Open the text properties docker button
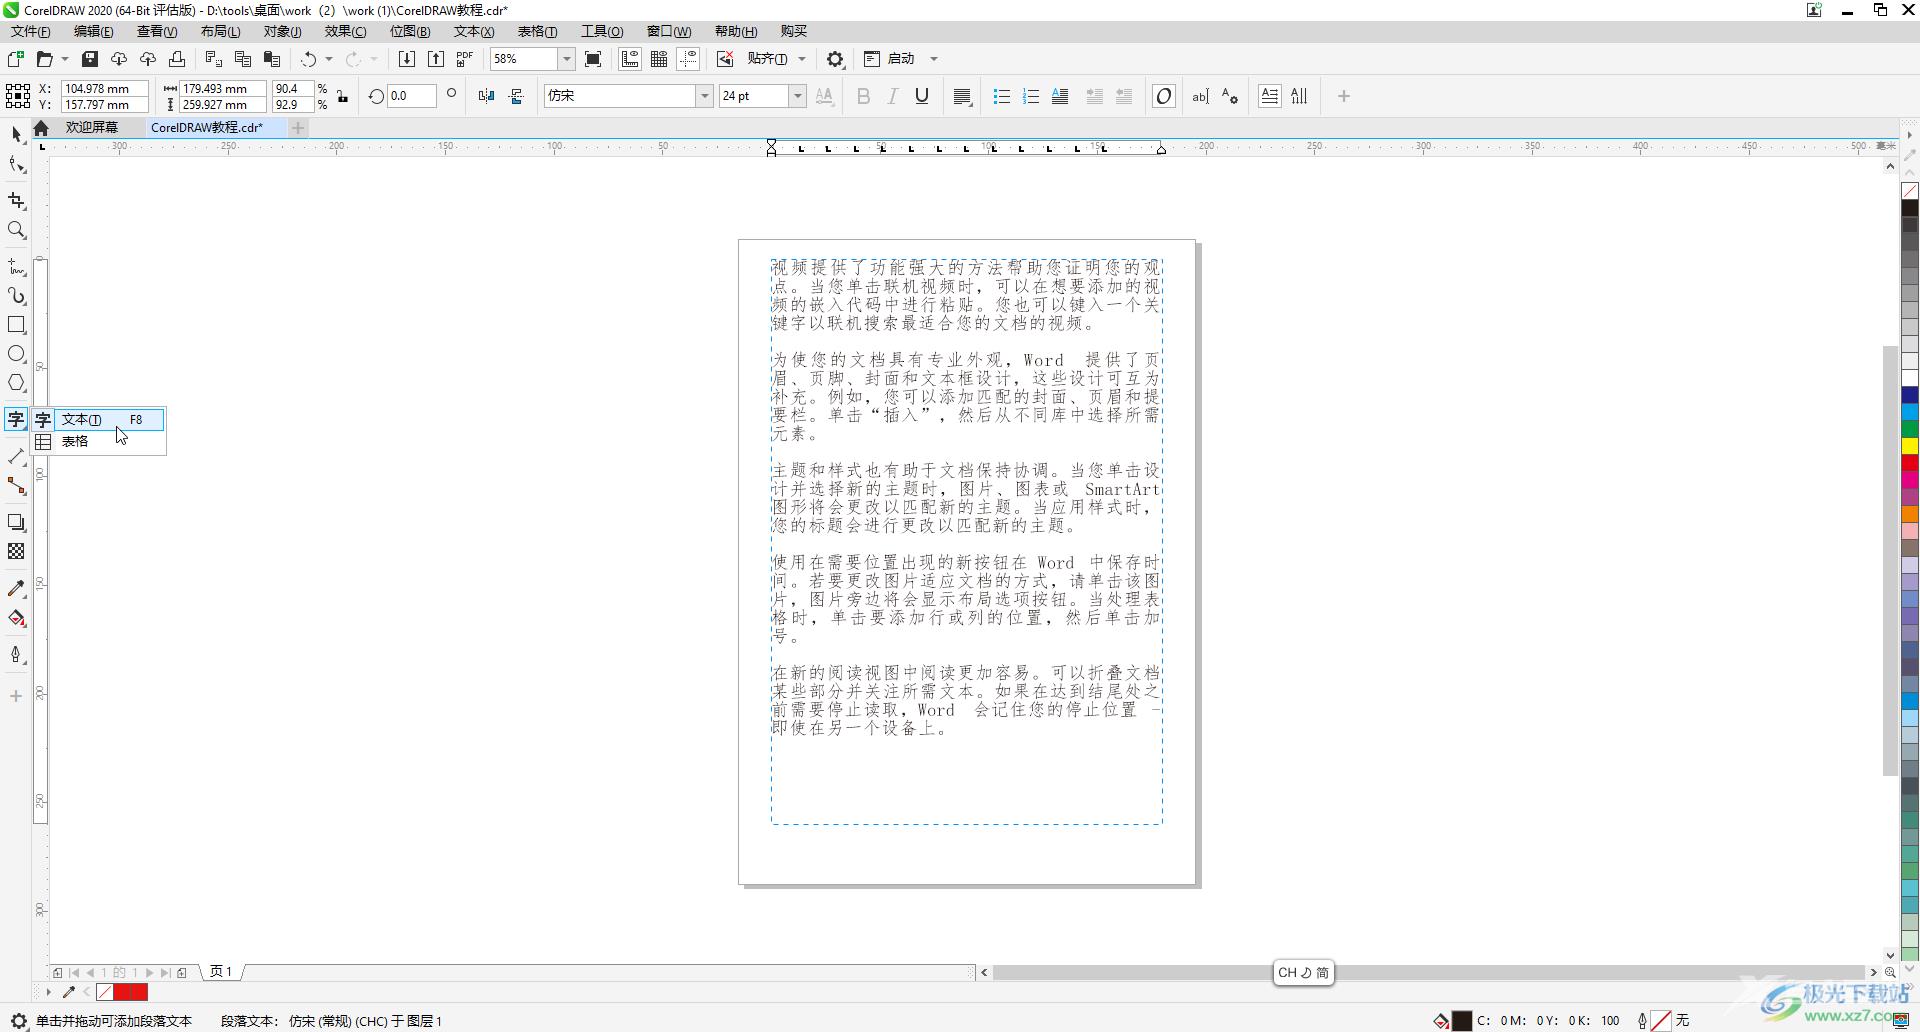This screenshot has width=1920, height=1032. (x=1230, y=96)
